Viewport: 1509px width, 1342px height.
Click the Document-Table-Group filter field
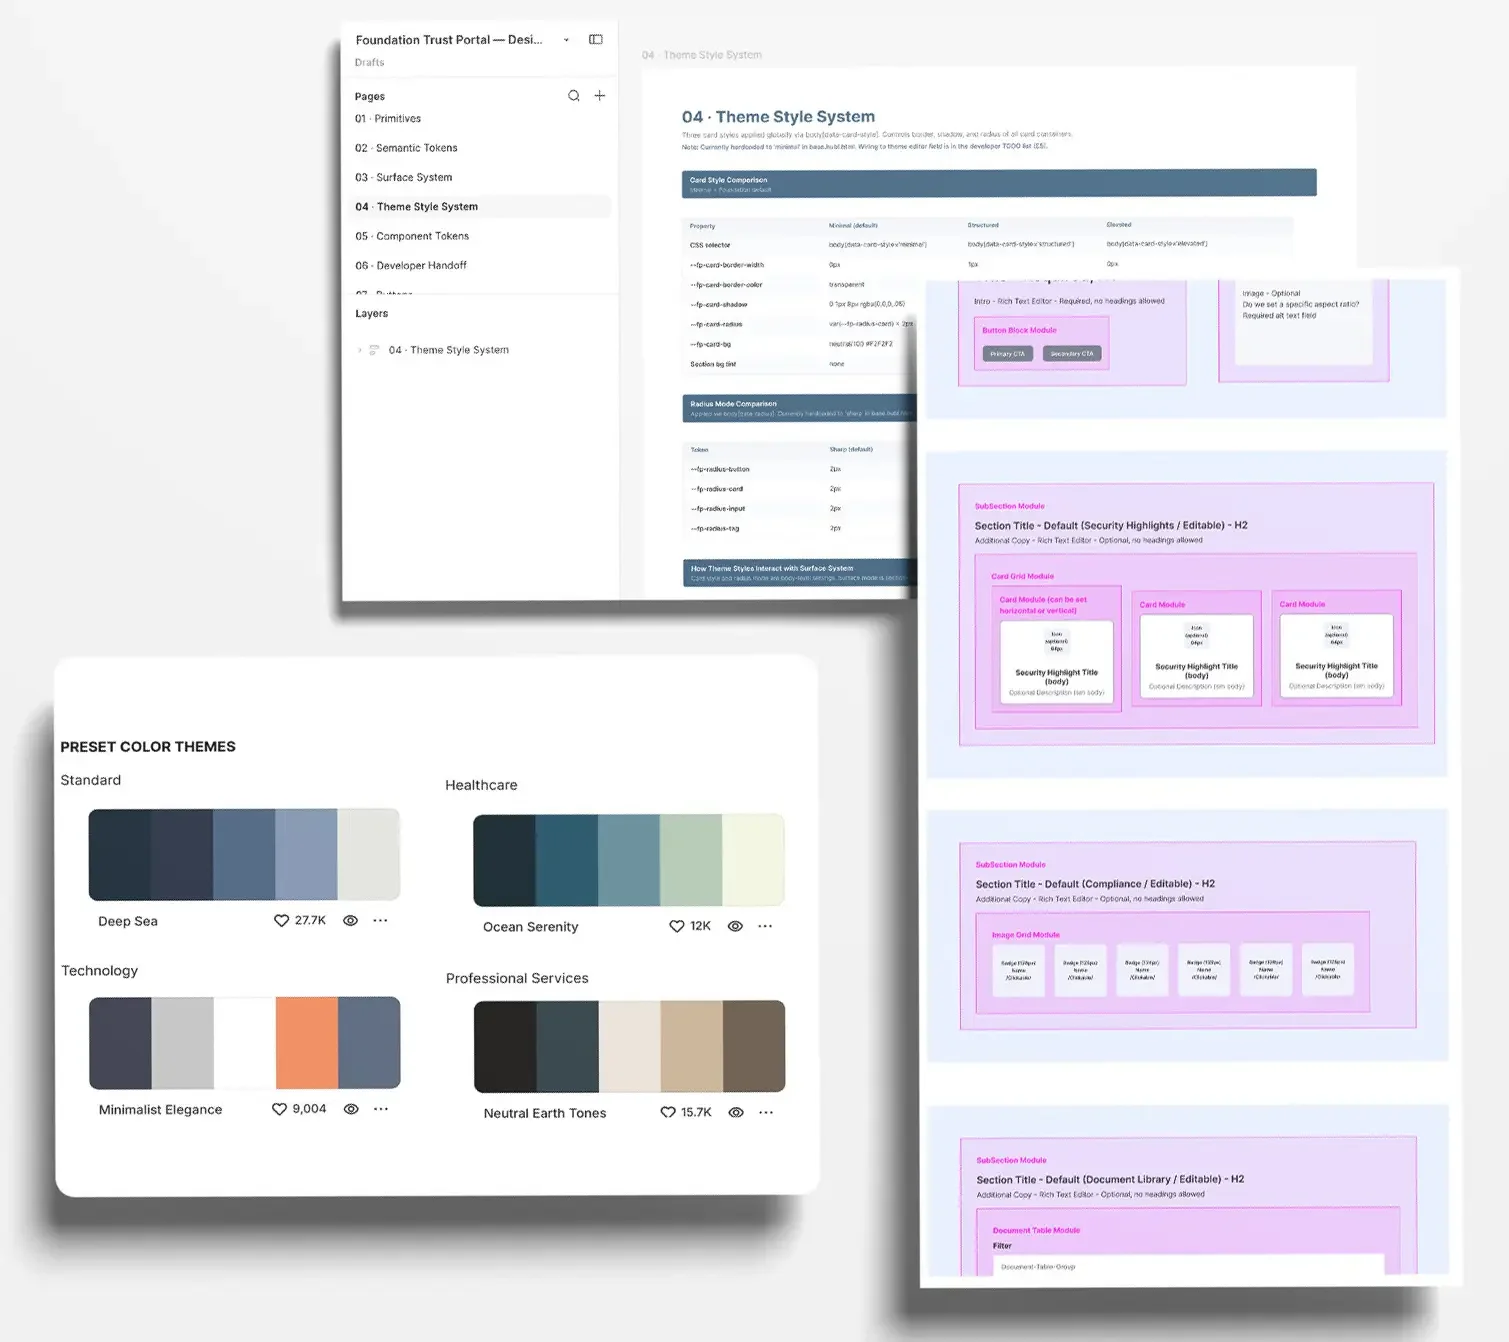1189,1266
